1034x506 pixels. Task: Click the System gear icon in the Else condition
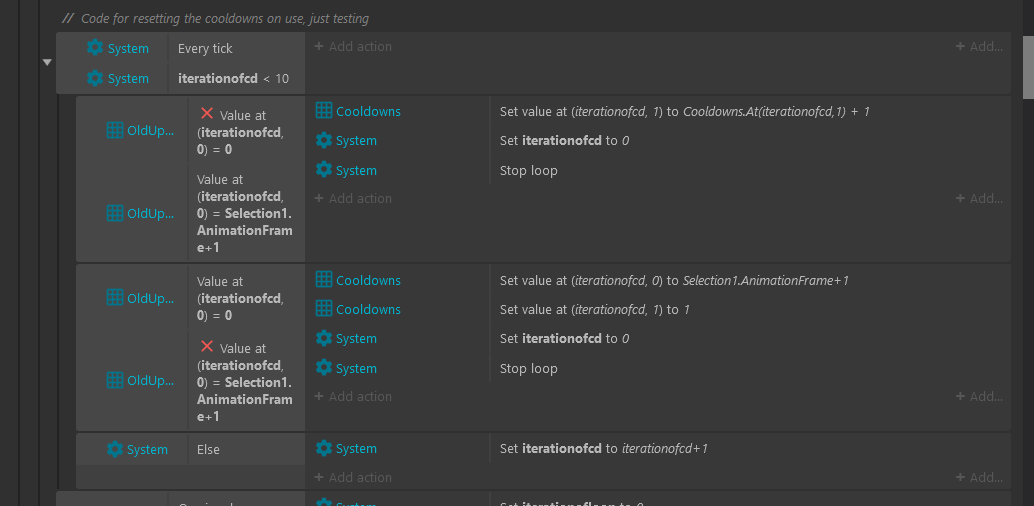click(115, 449)
